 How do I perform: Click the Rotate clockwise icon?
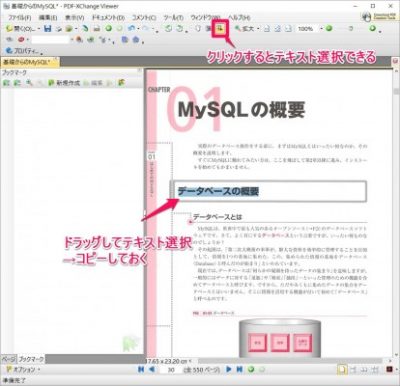(179, 29)
